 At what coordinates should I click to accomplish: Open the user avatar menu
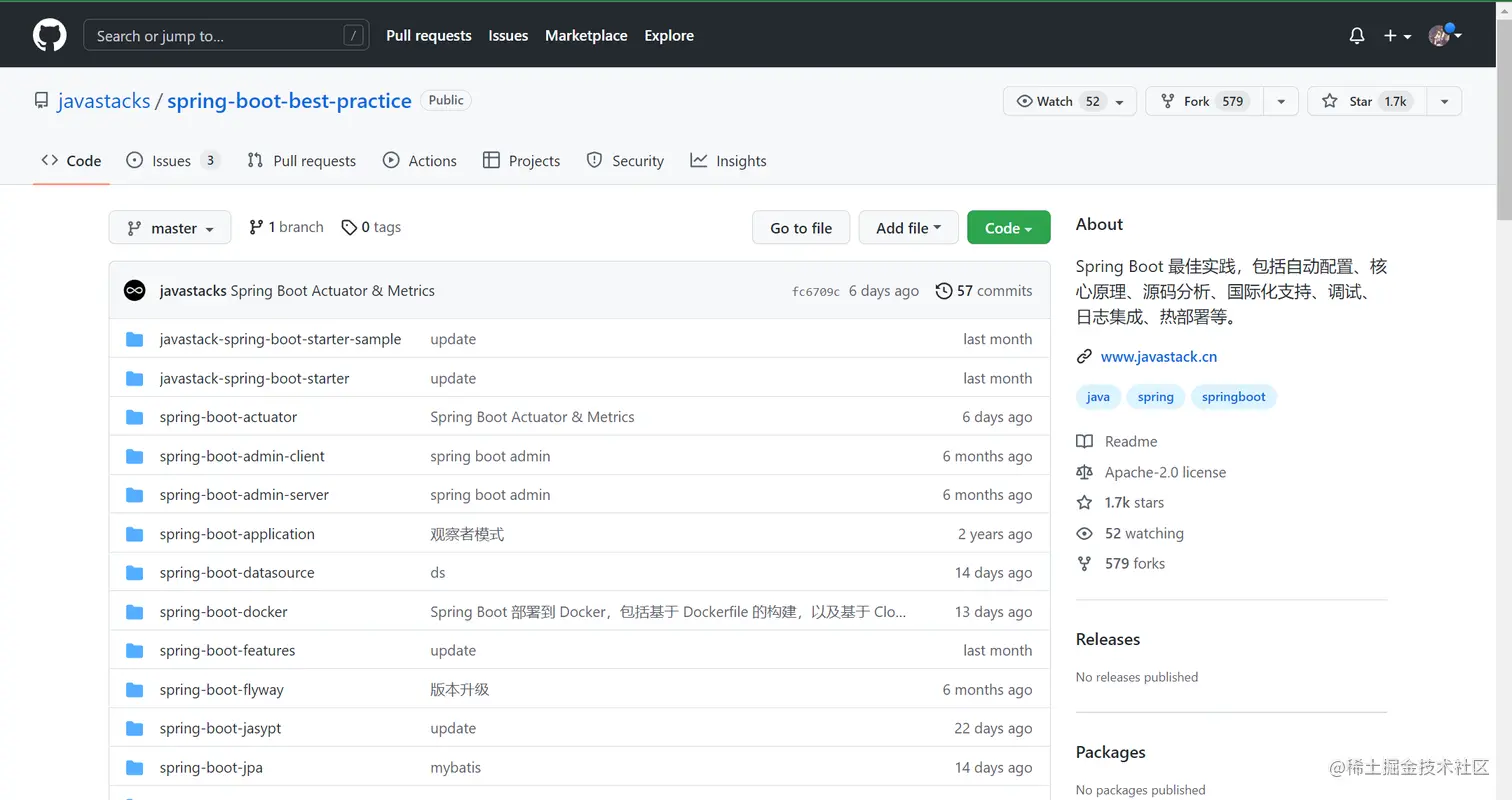tap(1445, 36)
